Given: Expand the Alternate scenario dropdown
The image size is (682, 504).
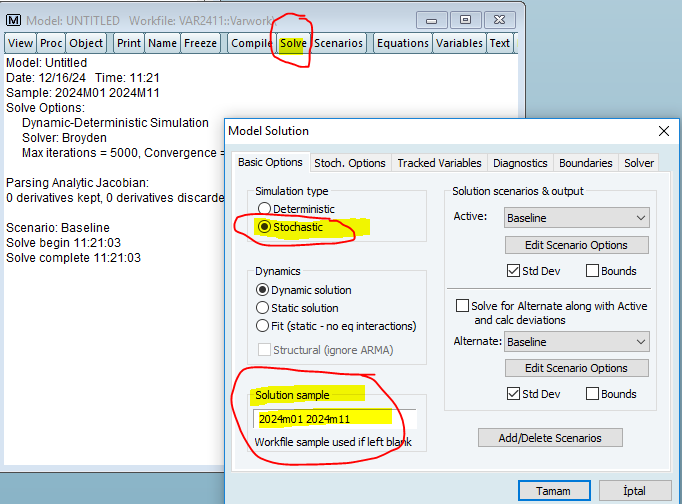Looking at the screenshot, I should tap(640, 342).
